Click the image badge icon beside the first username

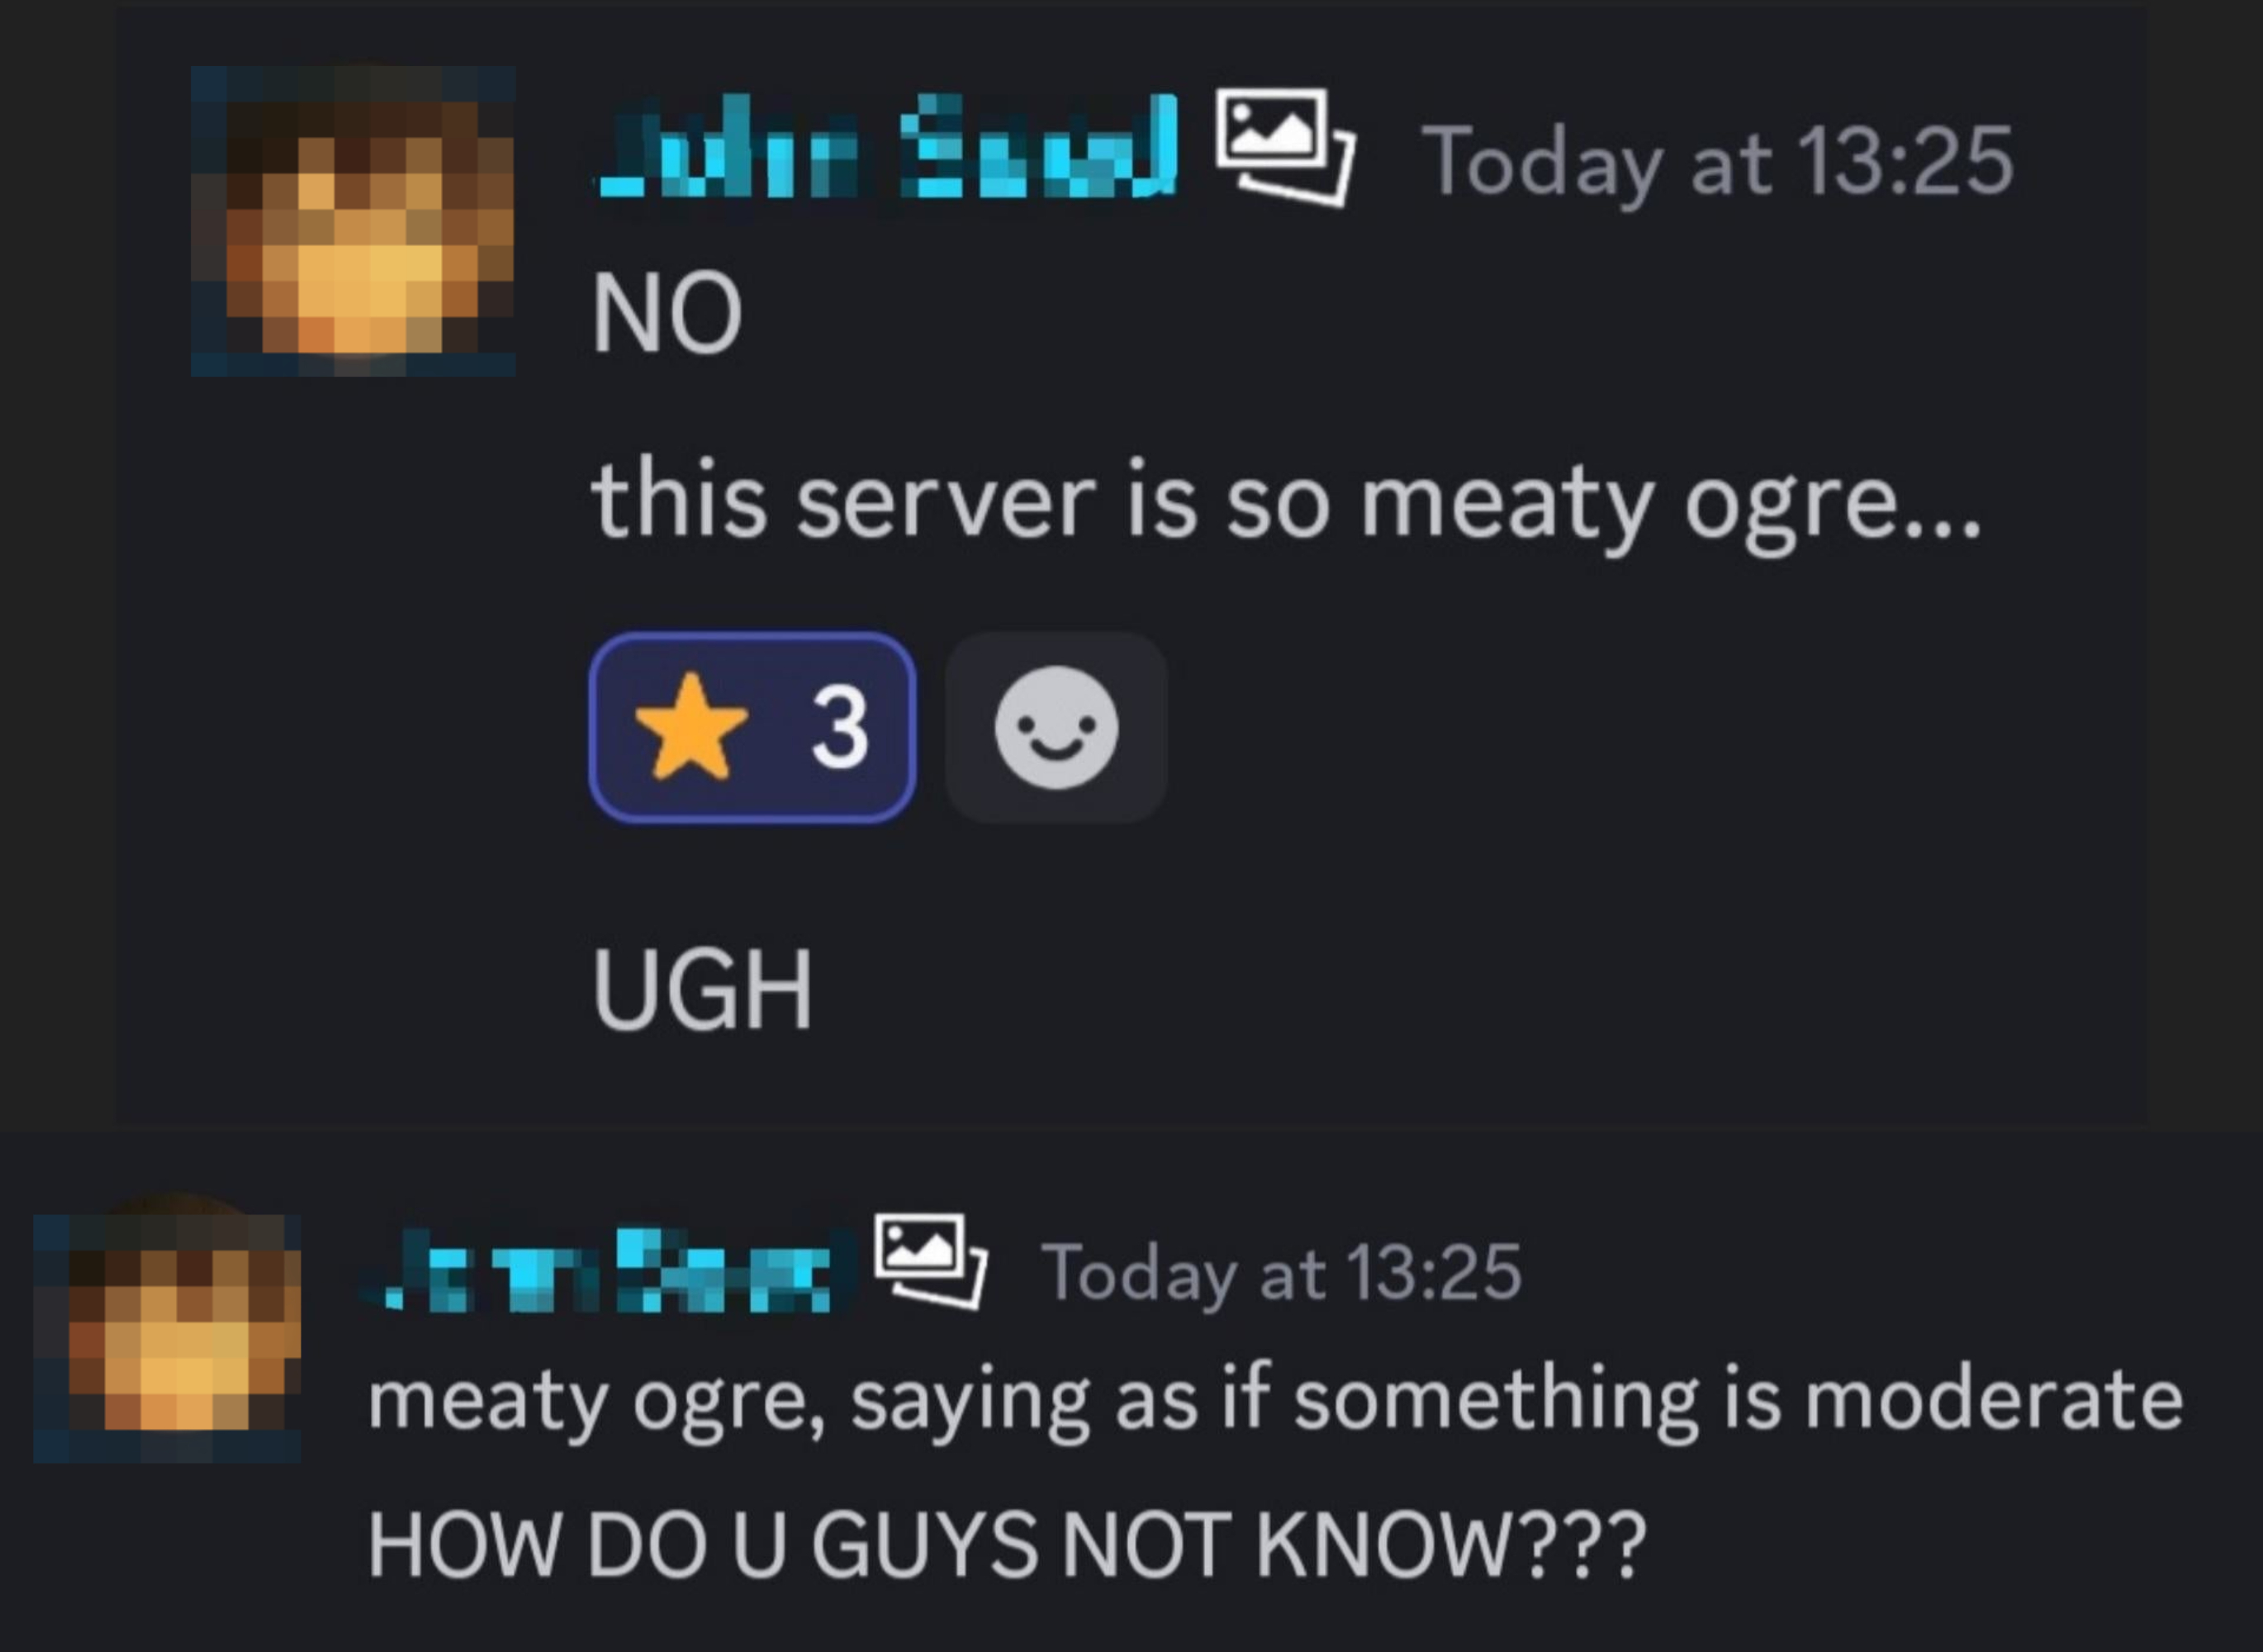[1285, 147]
